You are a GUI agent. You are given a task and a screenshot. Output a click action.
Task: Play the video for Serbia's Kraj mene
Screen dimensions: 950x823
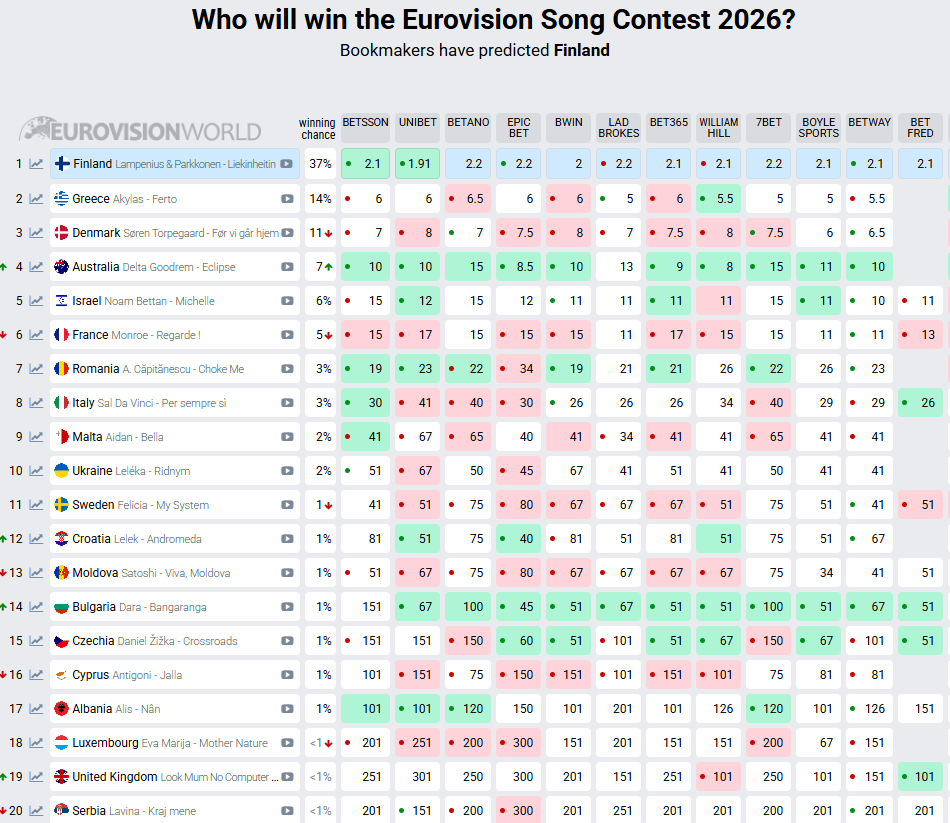[287, 810]
